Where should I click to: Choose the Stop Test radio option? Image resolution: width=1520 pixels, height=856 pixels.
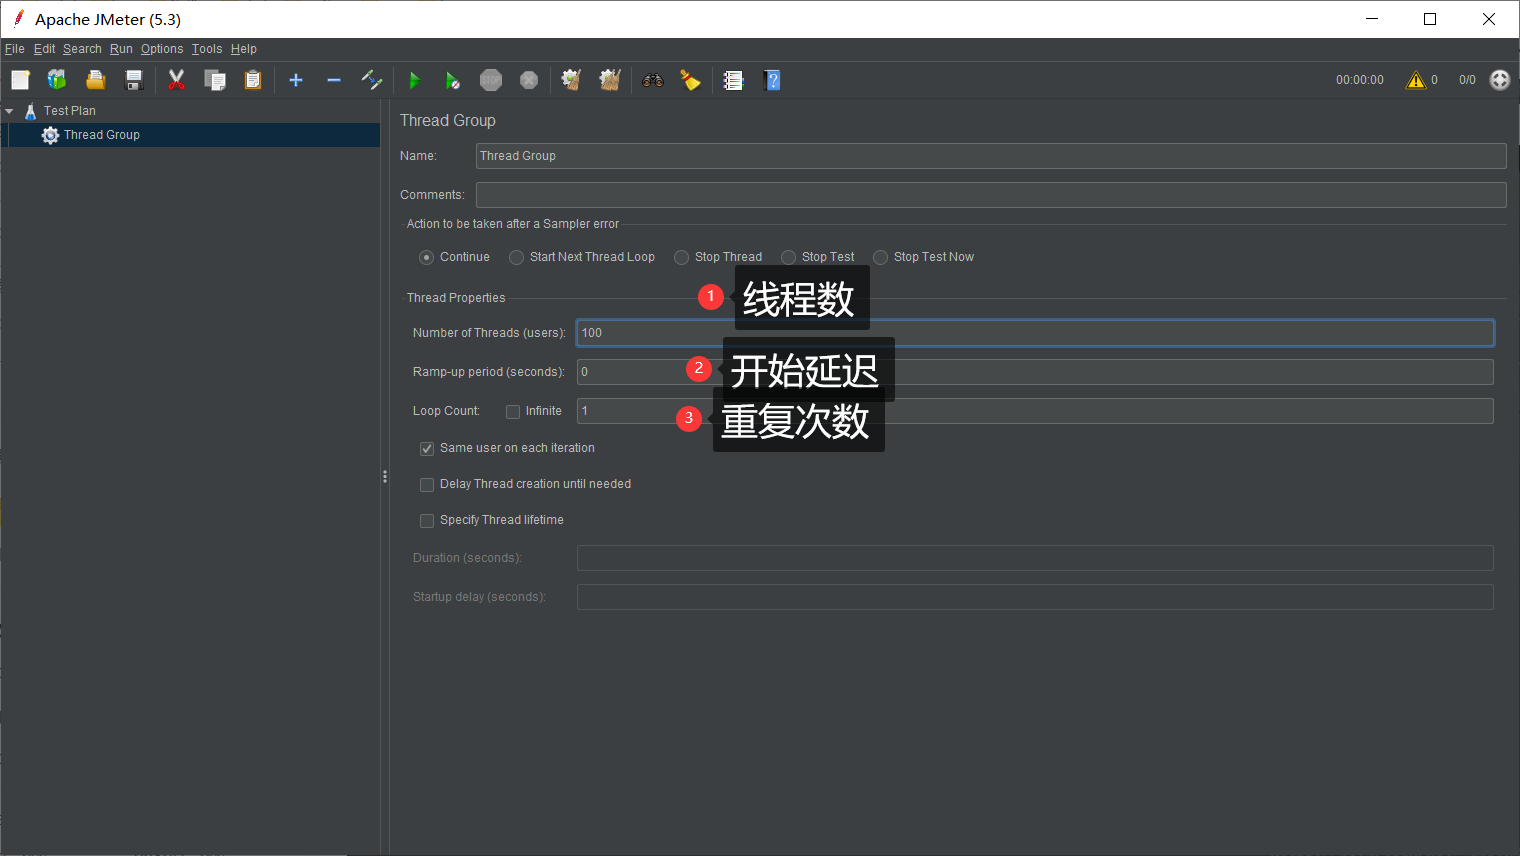pos(789,257)
